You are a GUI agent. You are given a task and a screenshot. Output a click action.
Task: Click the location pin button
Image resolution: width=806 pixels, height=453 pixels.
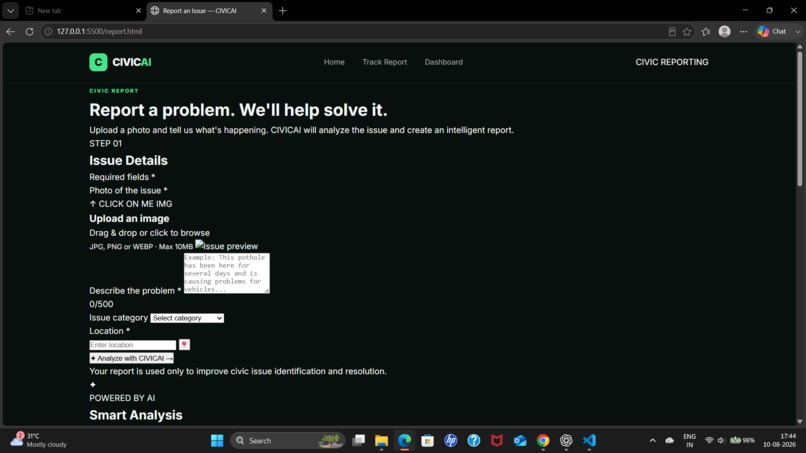click(x=184, y=345)
